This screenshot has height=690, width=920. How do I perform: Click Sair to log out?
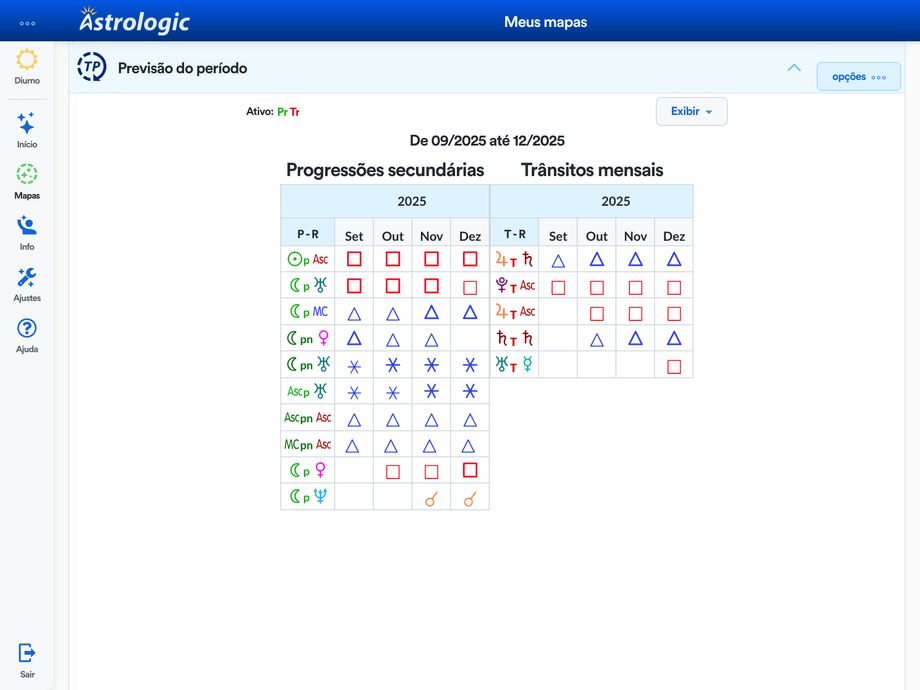pos(27,661)
